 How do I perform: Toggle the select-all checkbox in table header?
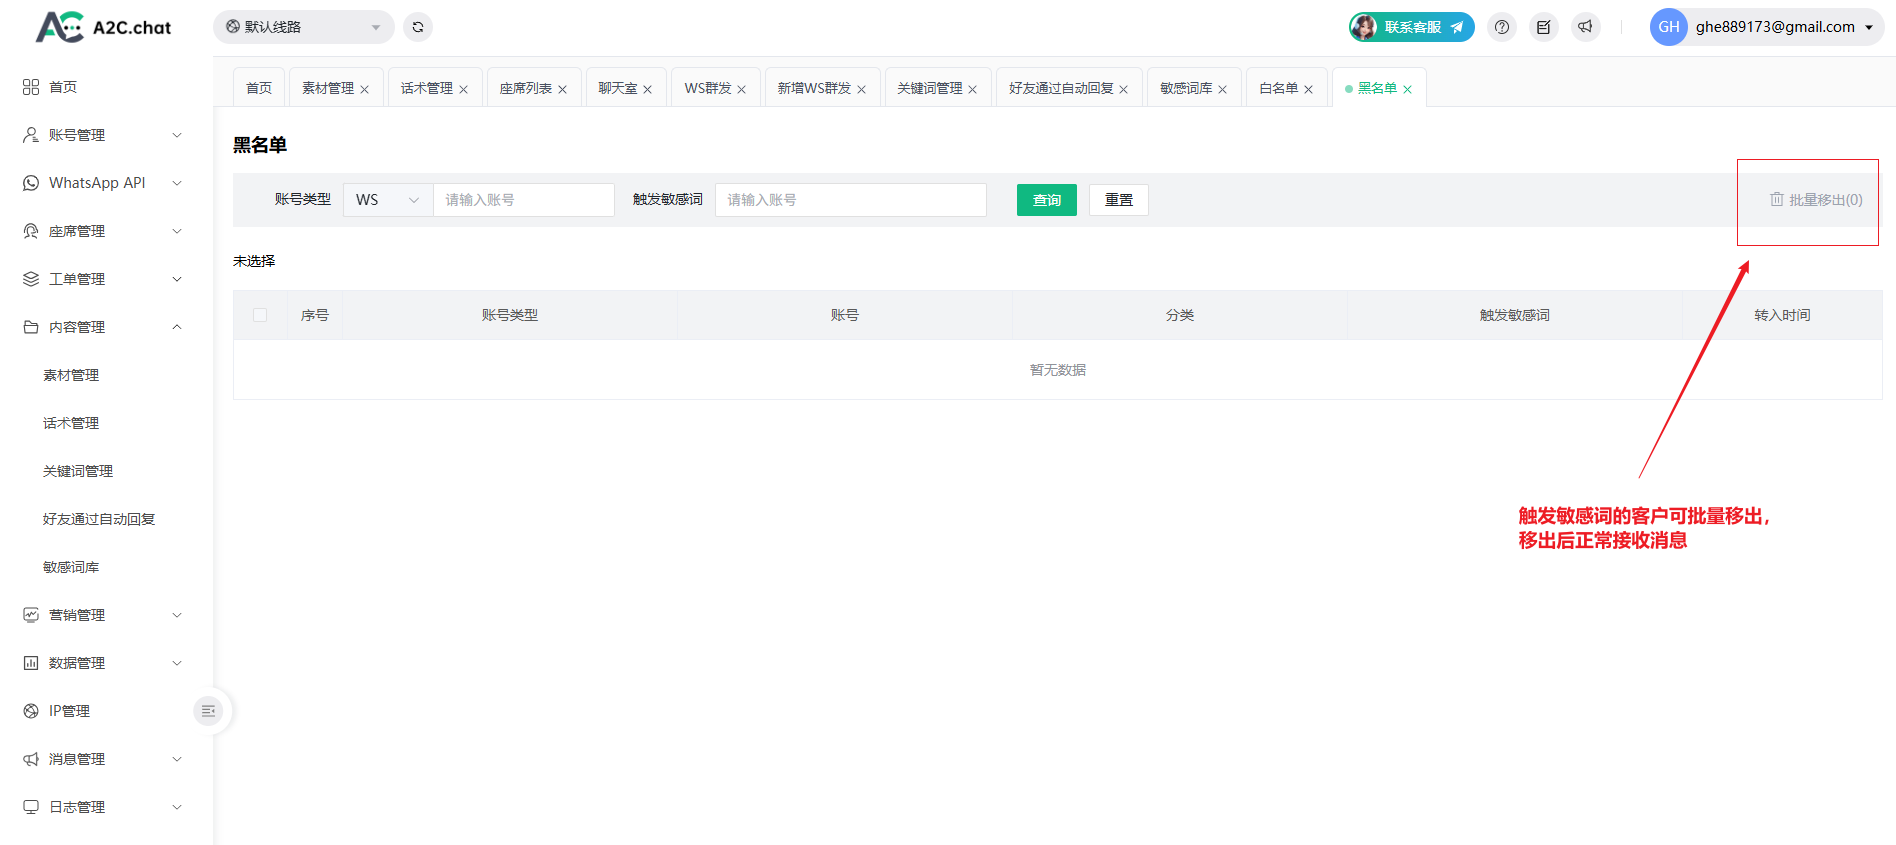260,315
